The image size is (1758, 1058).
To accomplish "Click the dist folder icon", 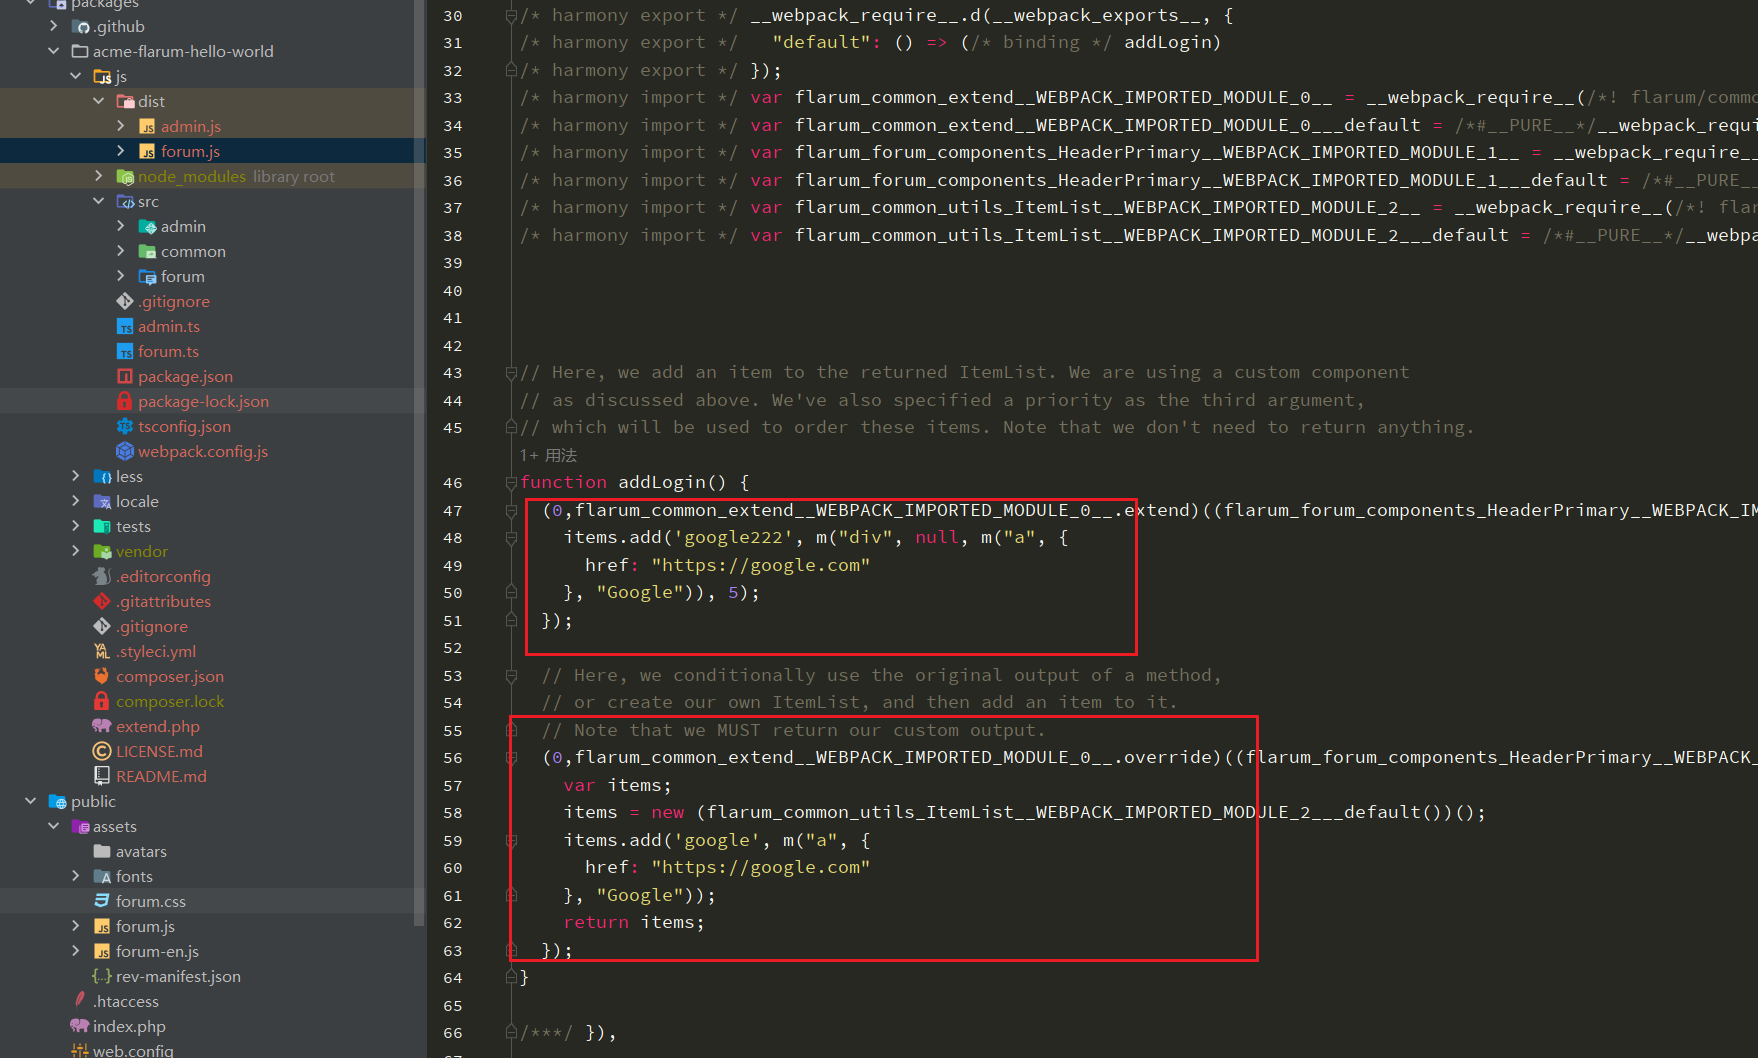I will coord(125,101).
